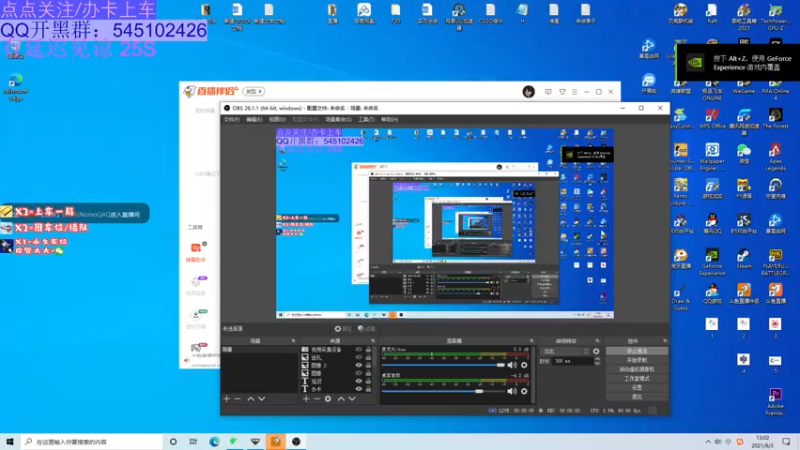Screen dimensions: 800x450
Task: Open scene transition properties gear
Action: 596,352
